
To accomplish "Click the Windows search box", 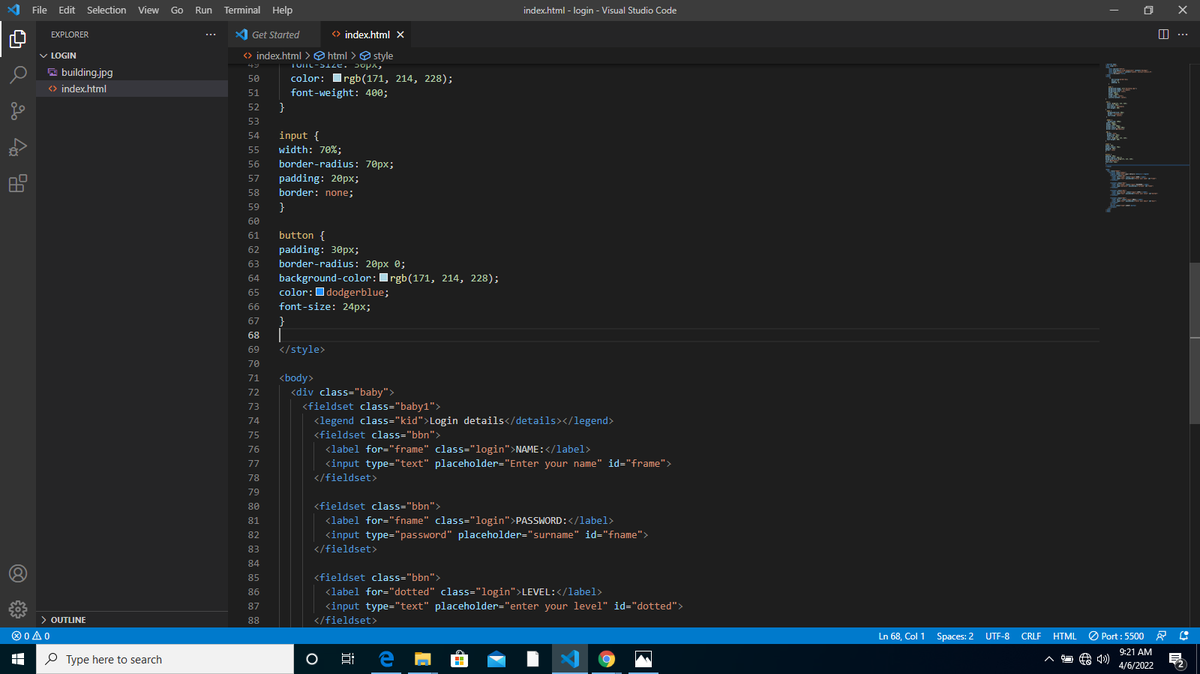I will click(x=165, y=659).
